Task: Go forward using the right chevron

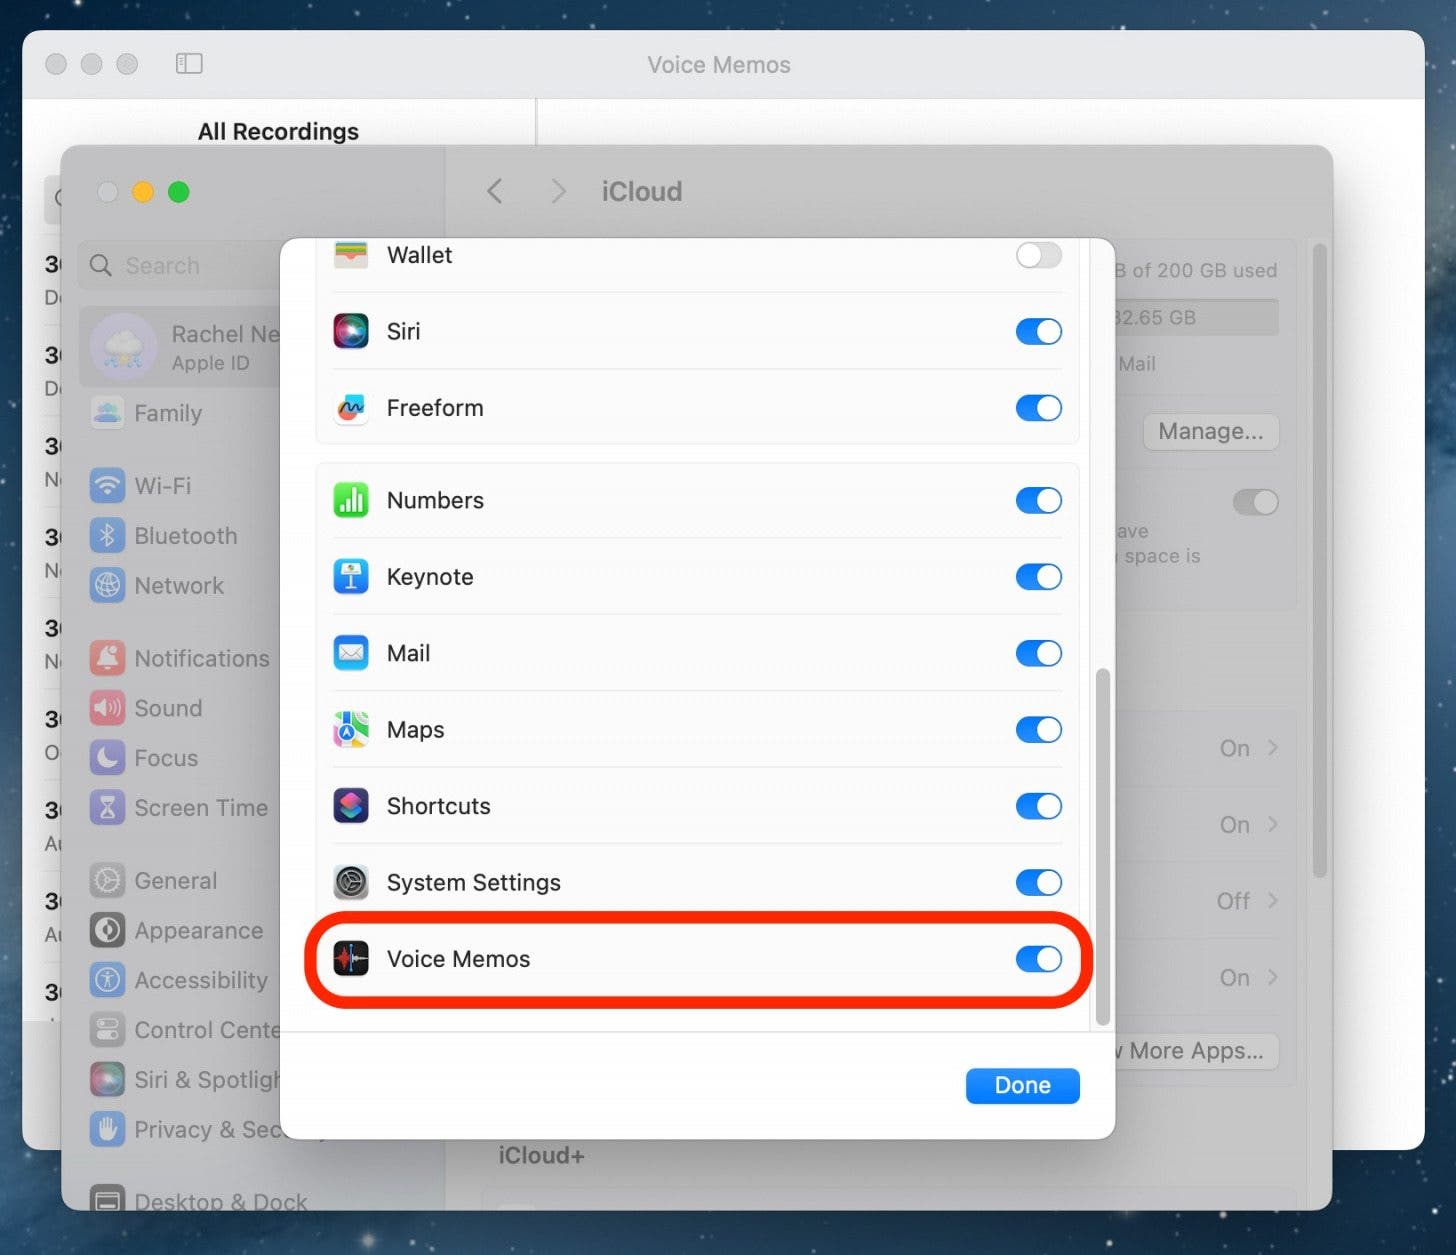Action: click(558, 191)
